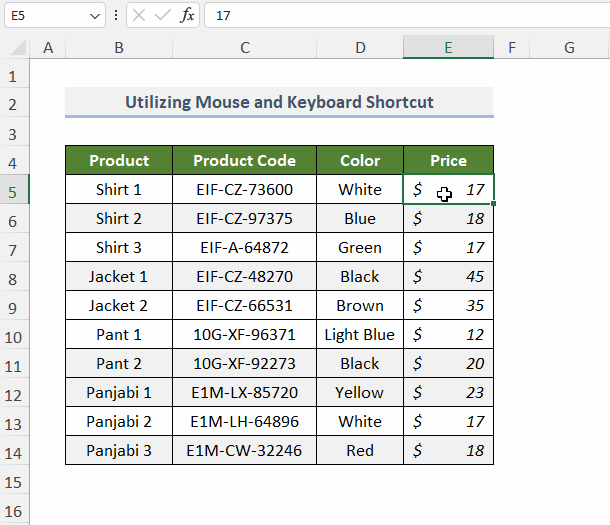610x525 pixels.
Task: Click the Product Code header cell
Action: click(244, 160)
